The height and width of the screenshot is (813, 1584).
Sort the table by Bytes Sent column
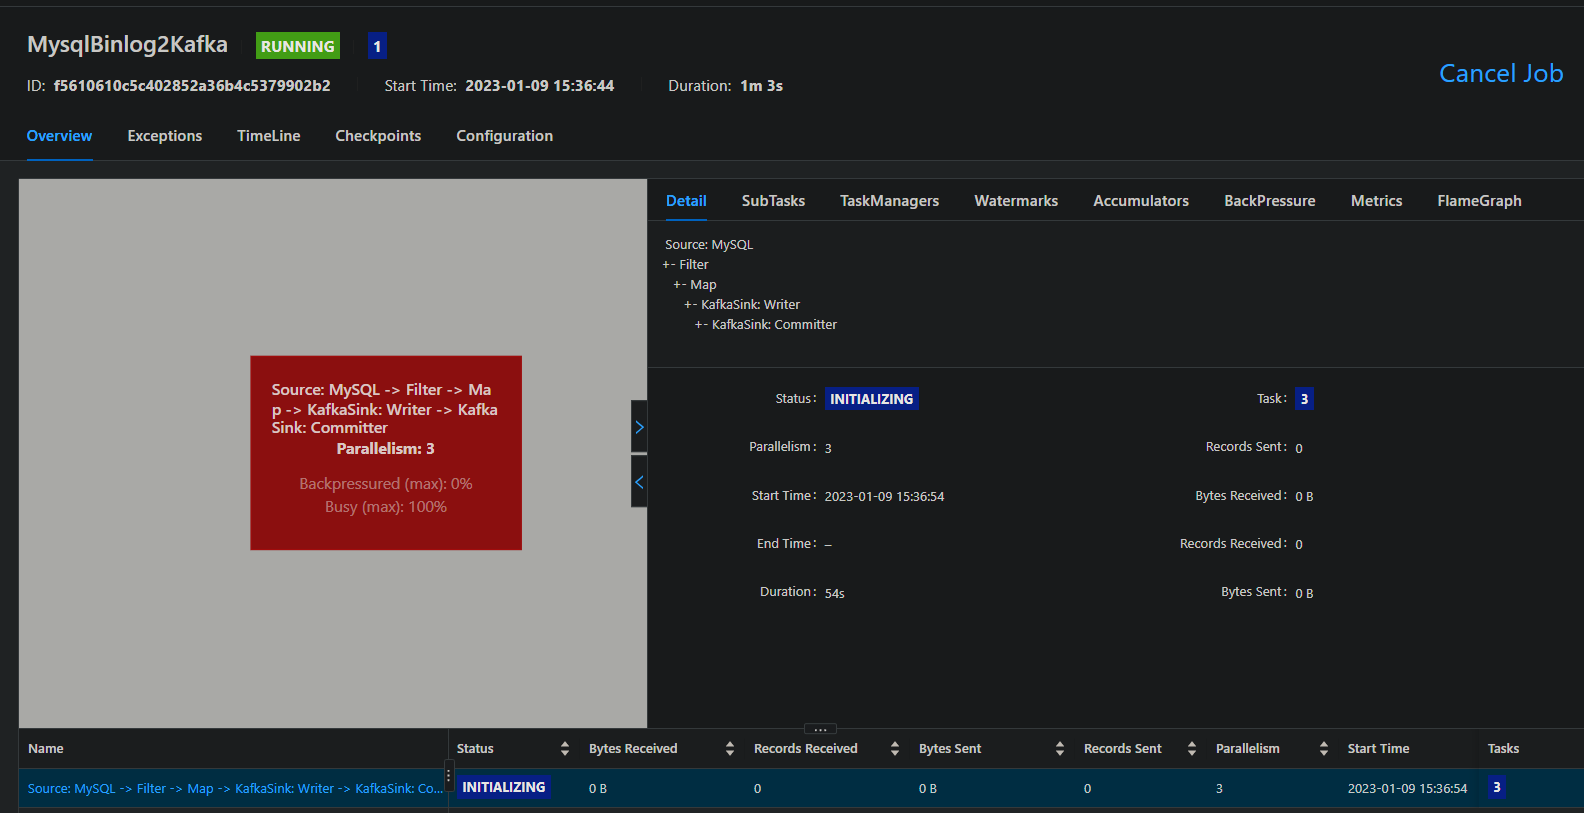click(1060, 749)
